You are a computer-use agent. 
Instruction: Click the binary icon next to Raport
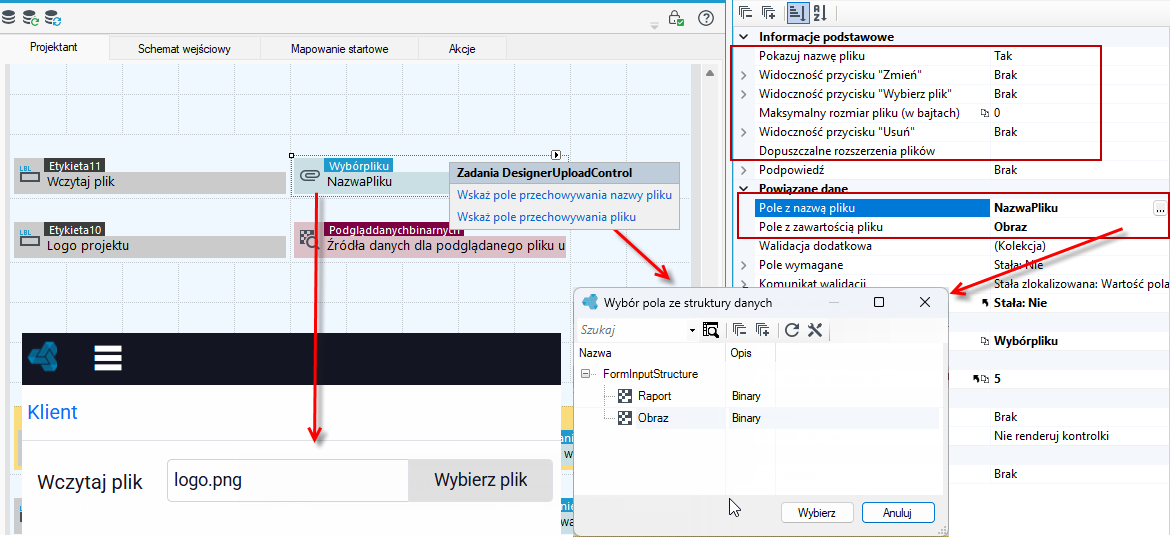625,396
